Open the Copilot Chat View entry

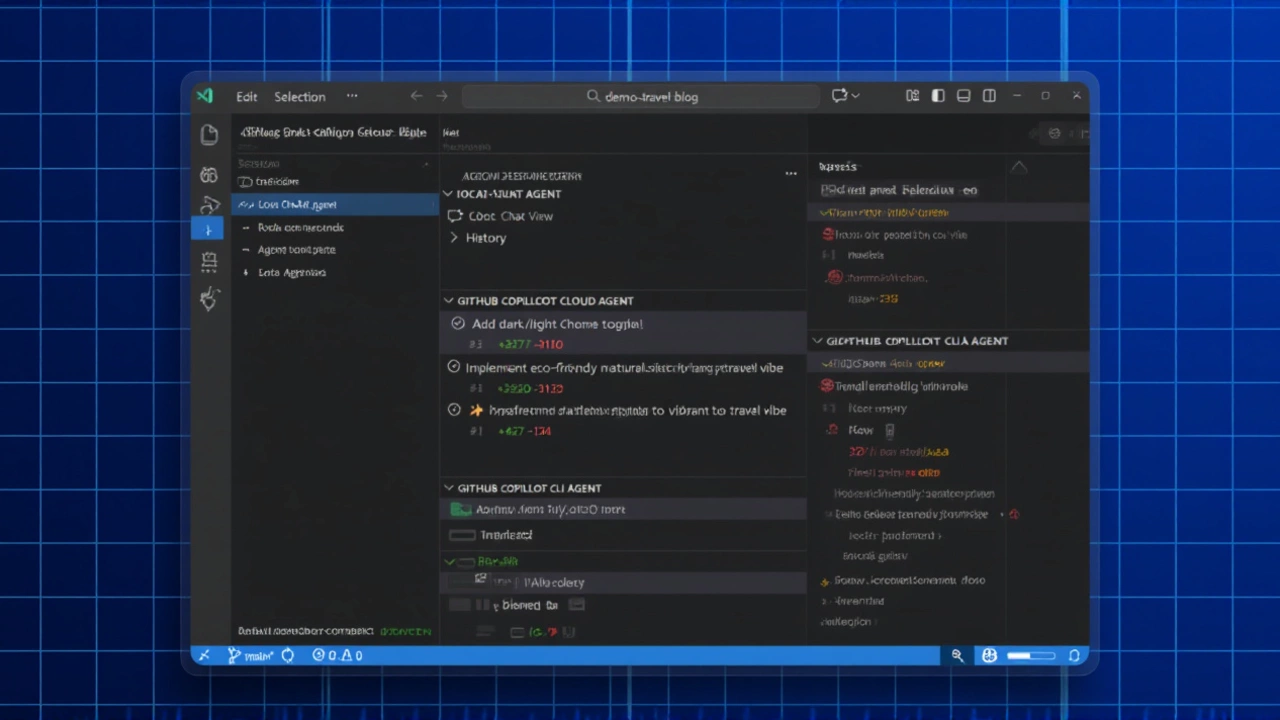pos(510,216)
